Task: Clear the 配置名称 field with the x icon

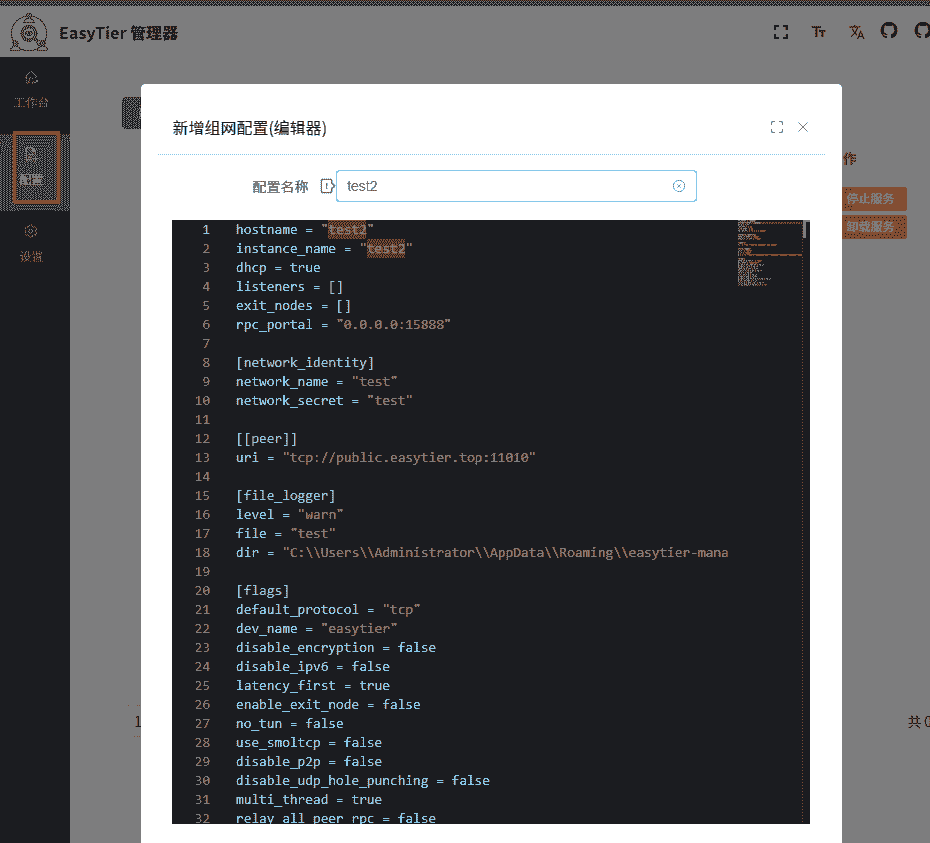Action: tap(679, 186)
